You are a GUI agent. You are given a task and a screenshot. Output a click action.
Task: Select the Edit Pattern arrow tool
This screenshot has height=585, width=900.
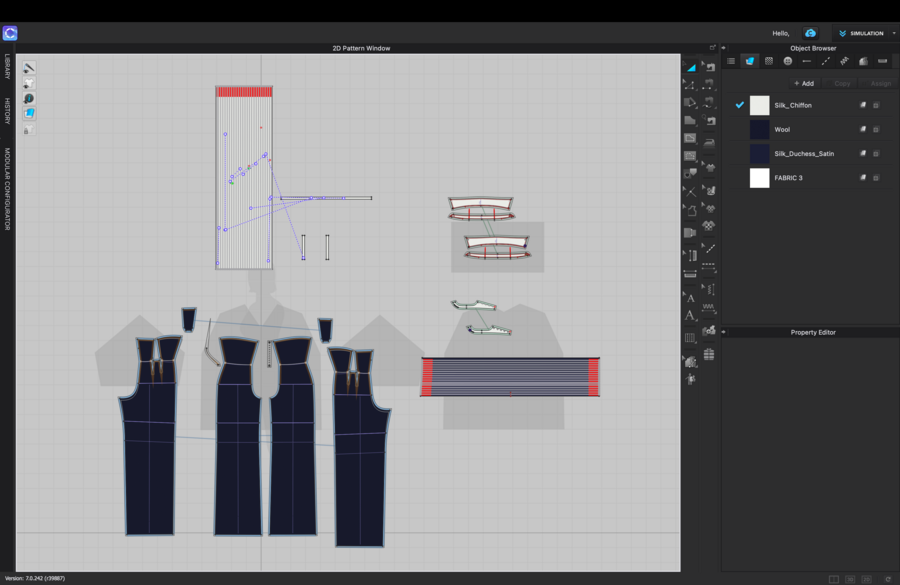tap(691, 67)
